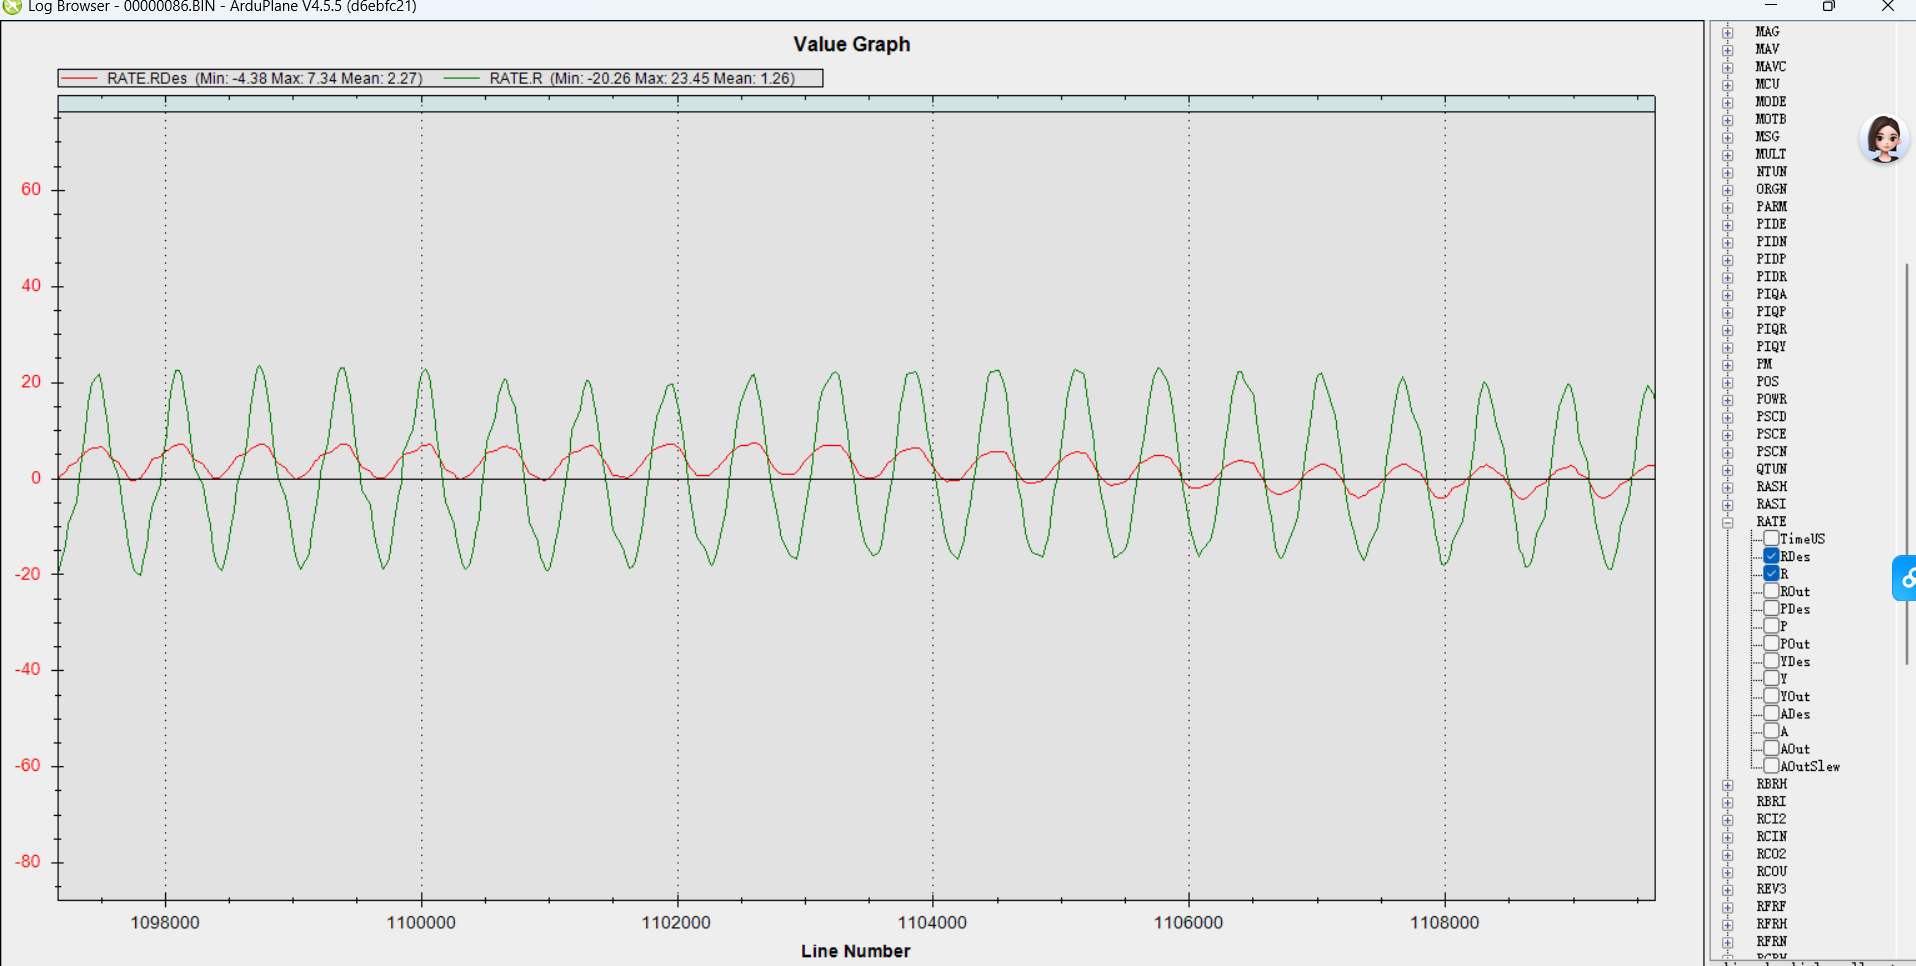The image size is (1916, 966).
Task: Uncheck the R checkbox under RATE
Action: 1771,573
